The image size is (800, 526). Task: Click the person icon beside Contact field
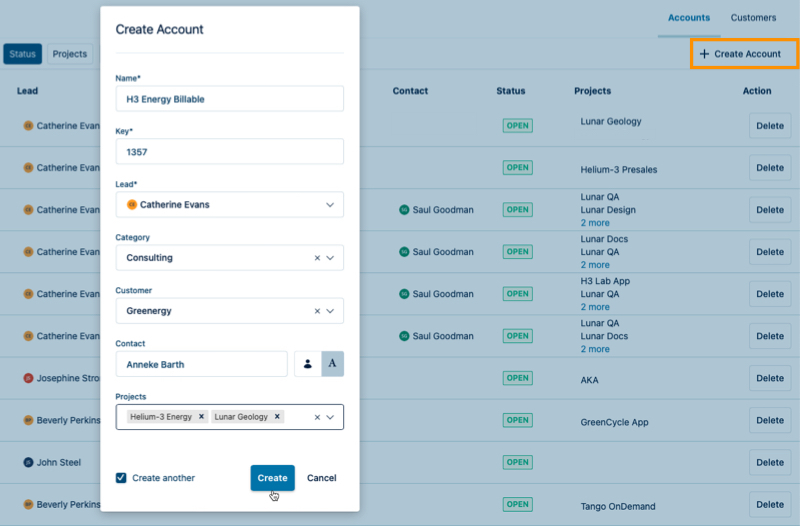307,364
